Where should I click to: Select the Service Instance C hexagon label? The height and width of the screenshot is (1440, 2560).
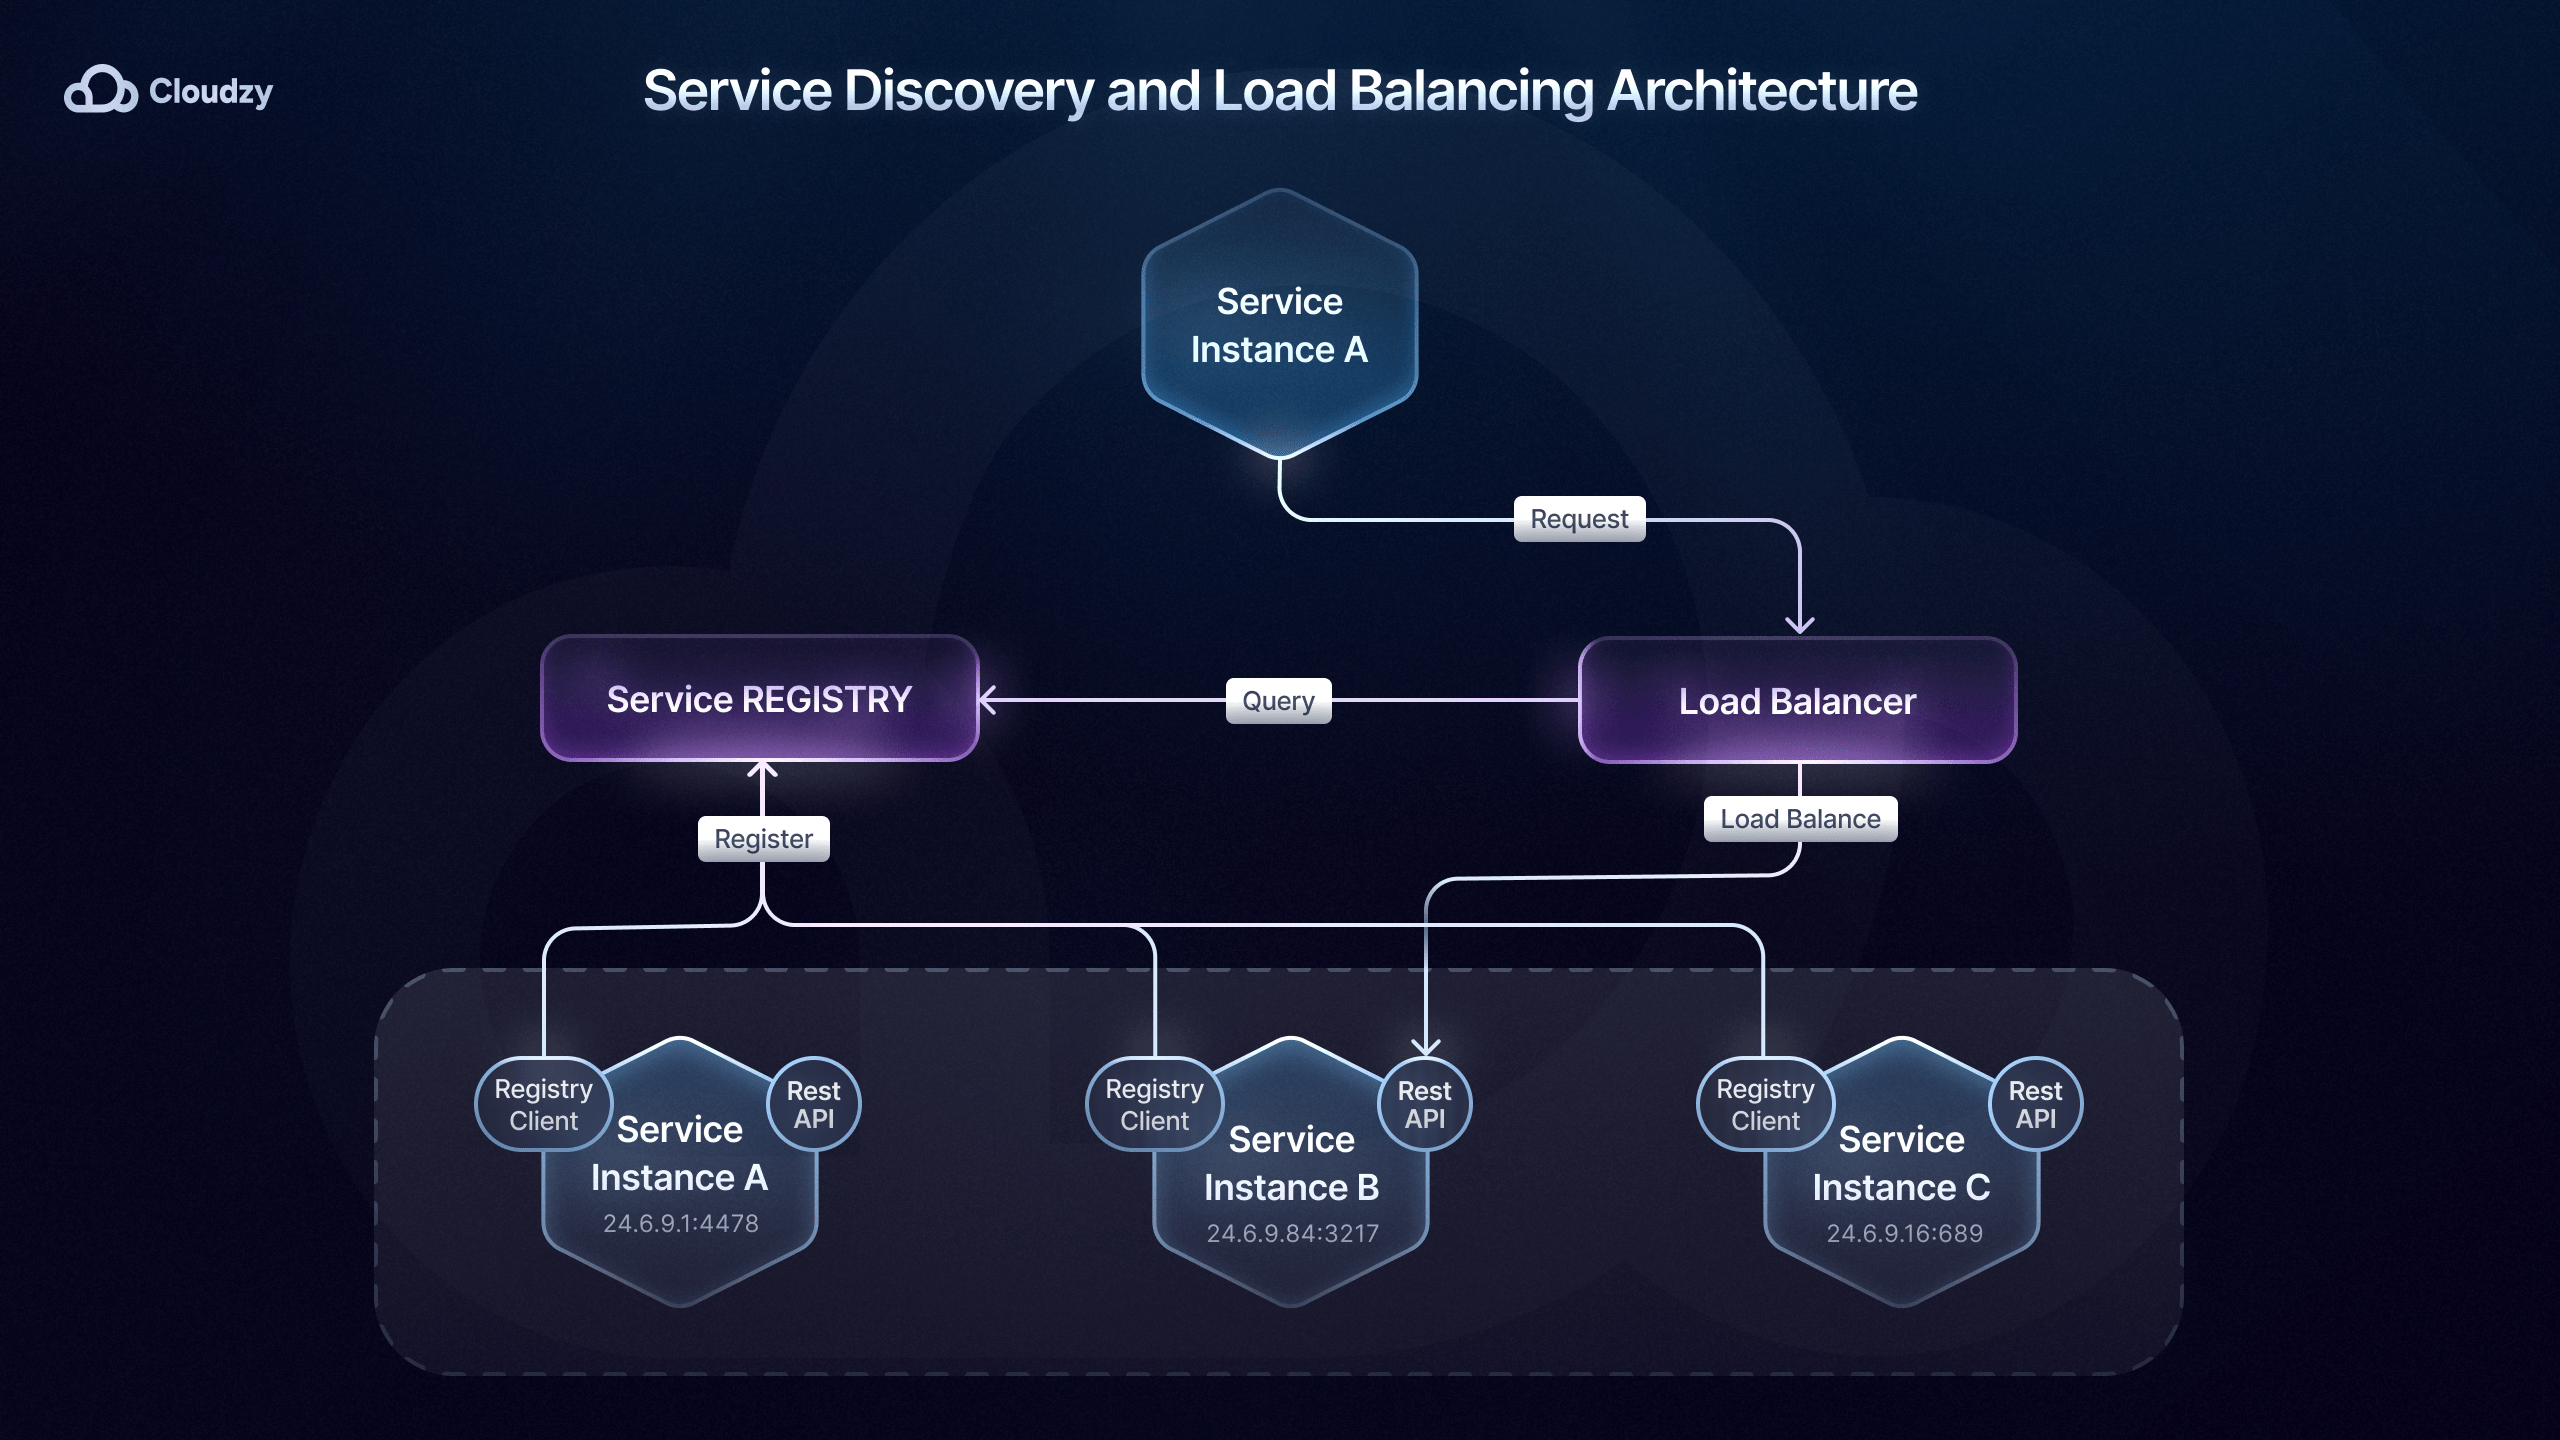(x=1901, y=1163)
